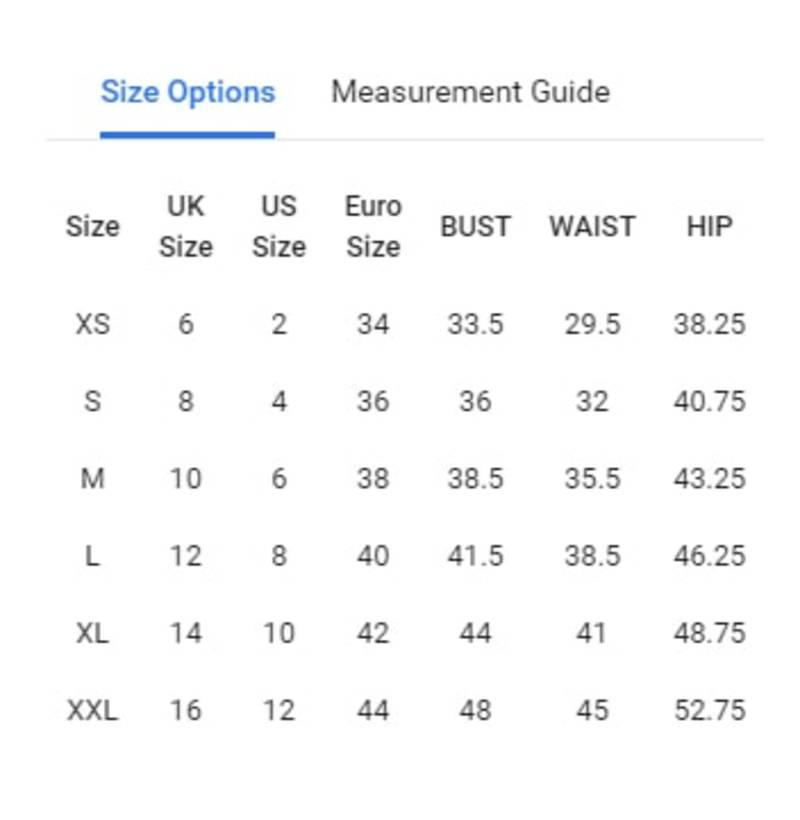Select the 35.5 waist value cell

[x=592, y=479]
